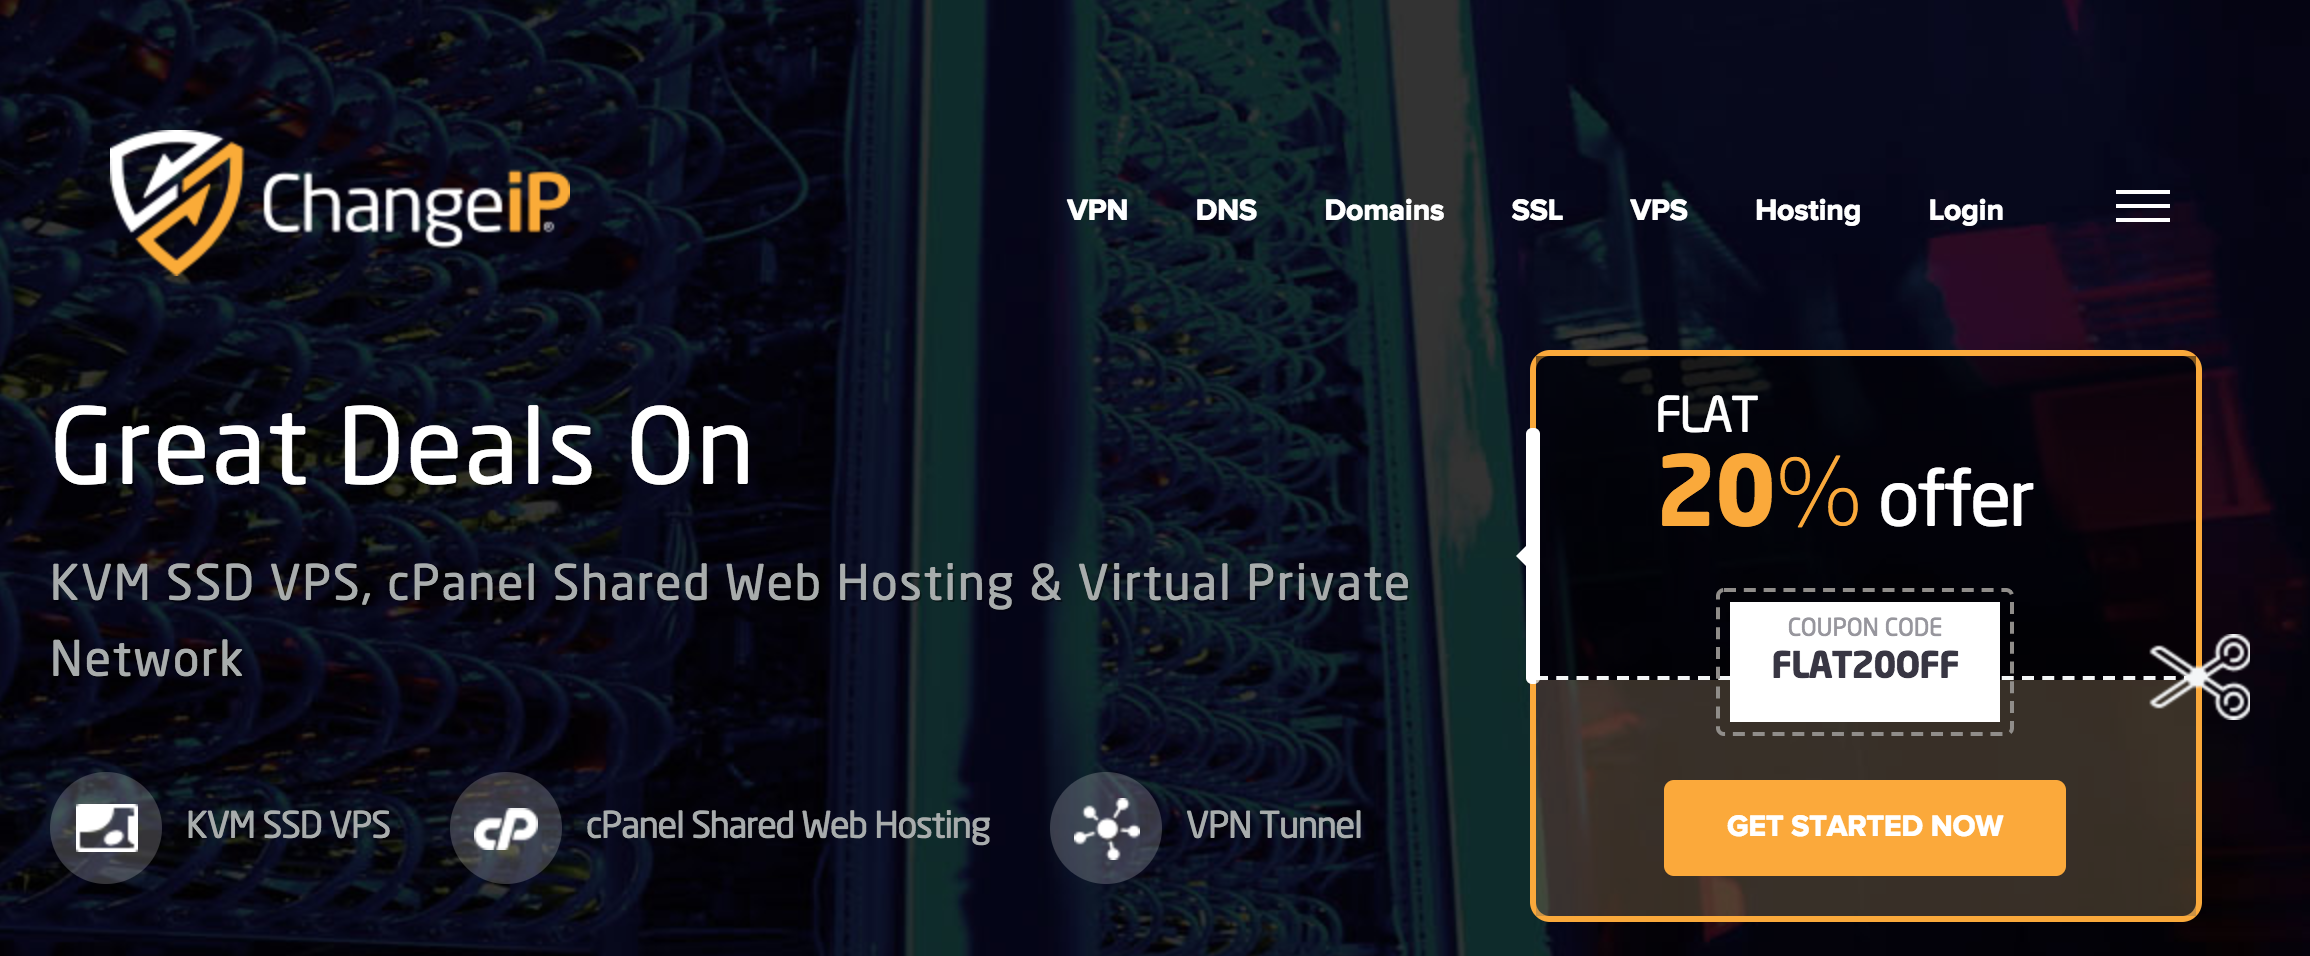The width and height of the screenshot is (2310, 956).
Task: Open VPS in the navigation bar
Action: 1659,210
